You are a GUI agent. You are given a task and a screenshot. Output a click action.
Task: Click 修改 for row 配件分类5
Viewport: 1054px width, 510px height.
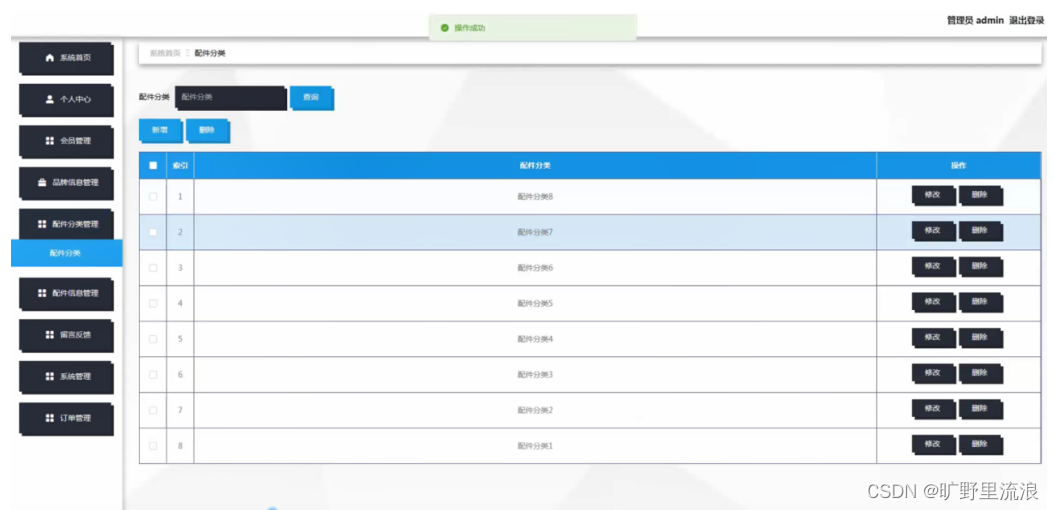pyautogui.click(x=933, y=302)
